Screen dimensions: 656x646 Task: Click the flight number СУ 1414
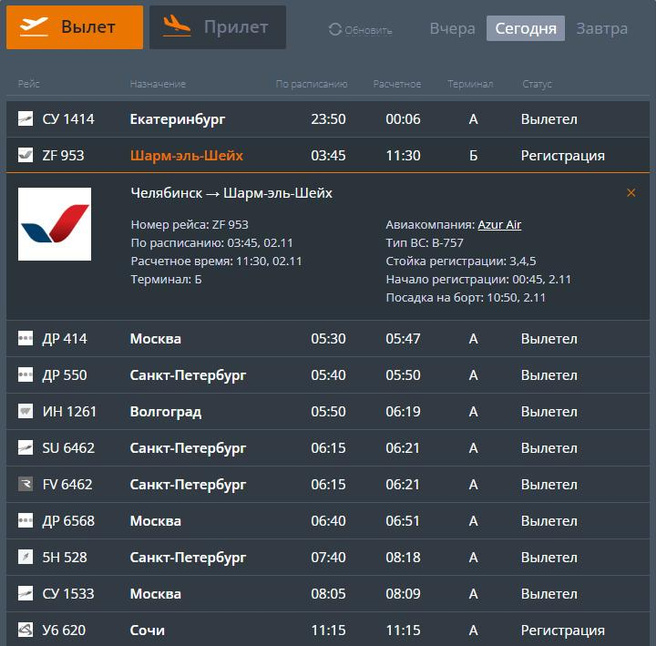coord(68,119)
